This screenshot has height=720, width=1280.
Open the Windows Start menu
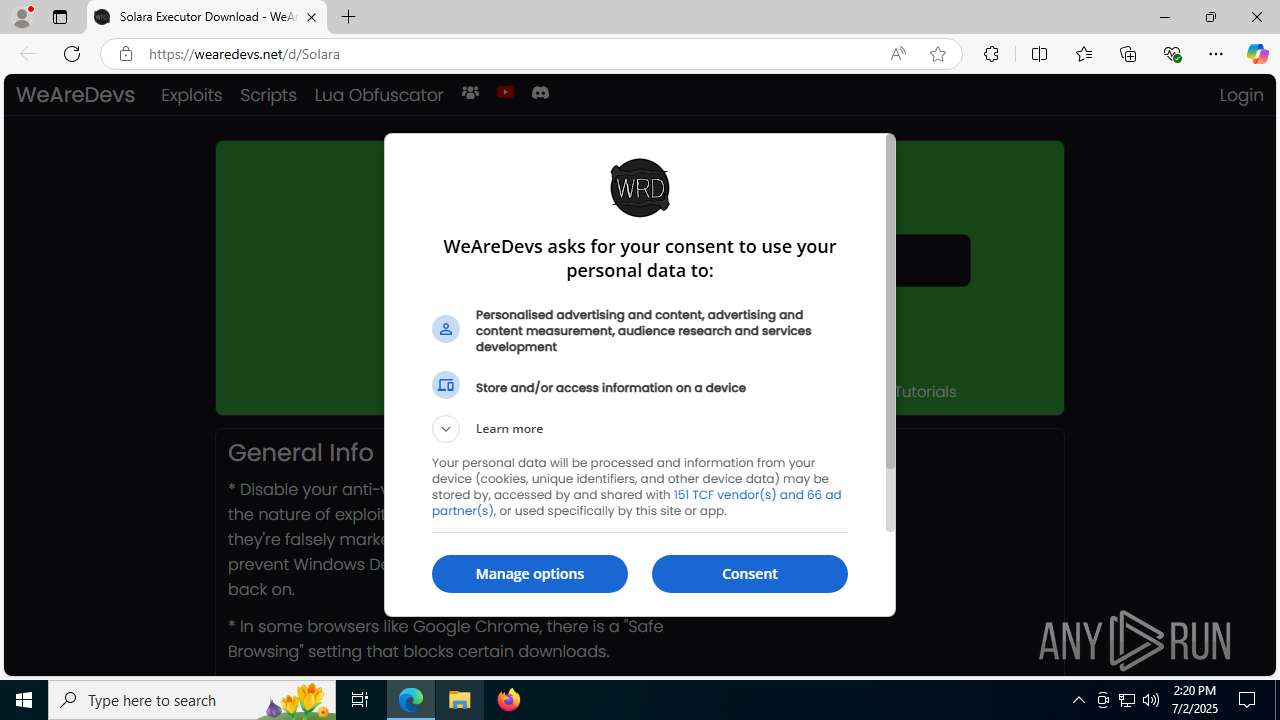click(24, 700)
